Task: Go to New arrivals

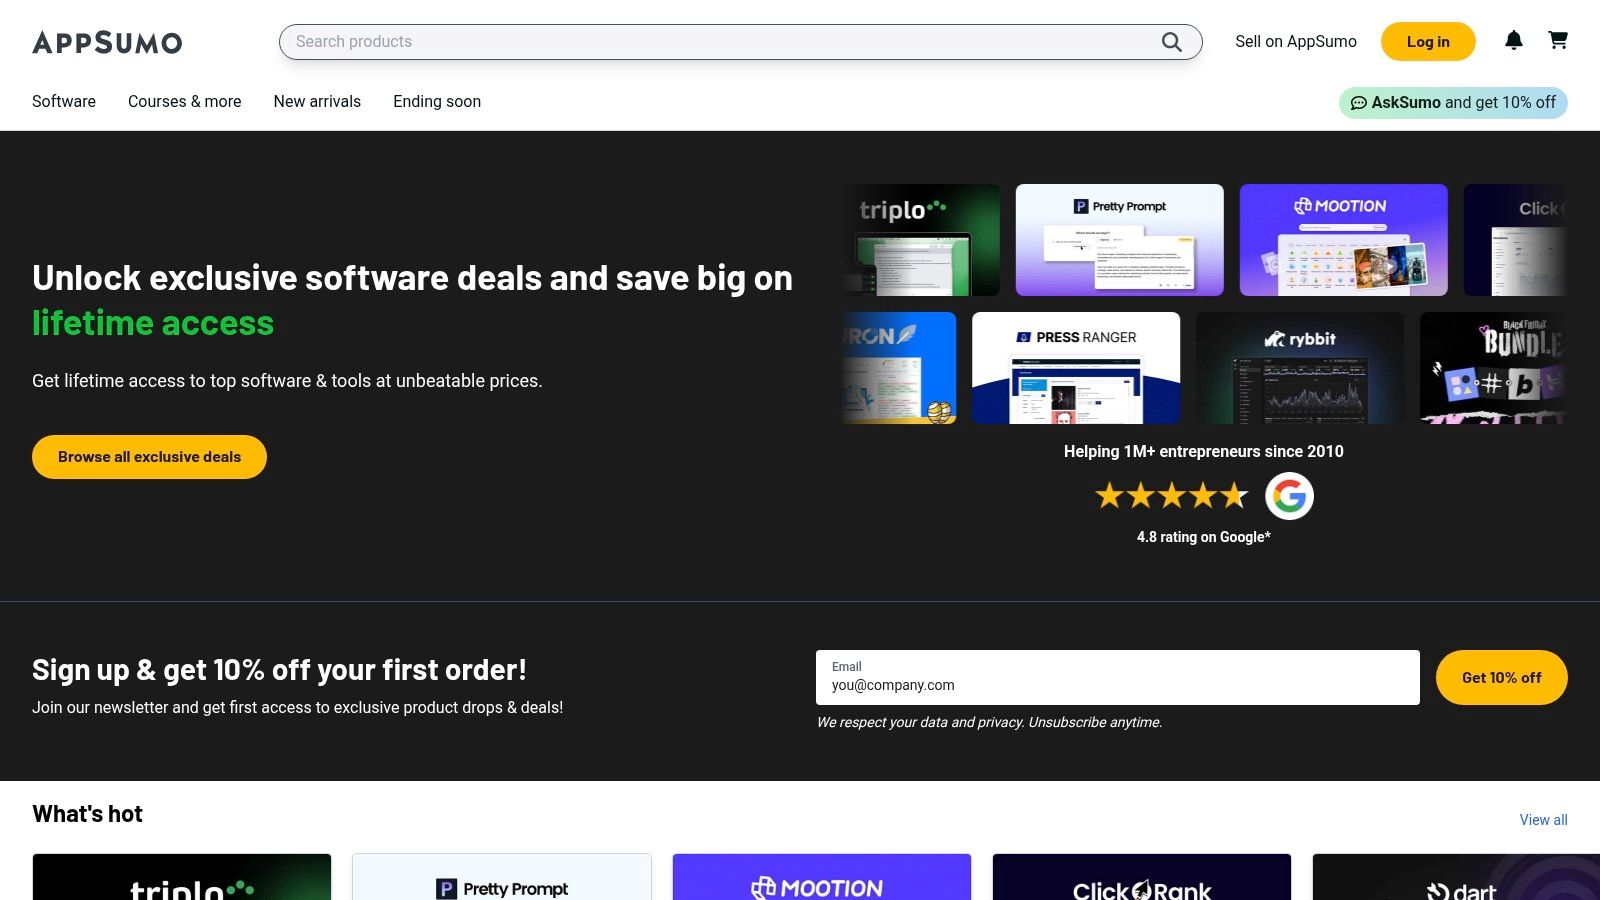Action: point(317,102)
